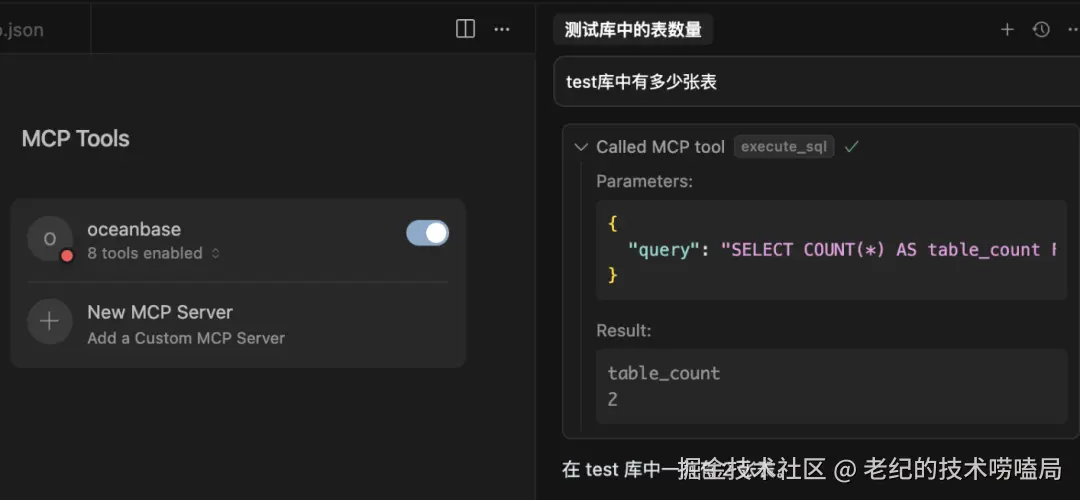Click the split editor icon
Viewport: 1080px width, 500px height.
click(465, 29)
